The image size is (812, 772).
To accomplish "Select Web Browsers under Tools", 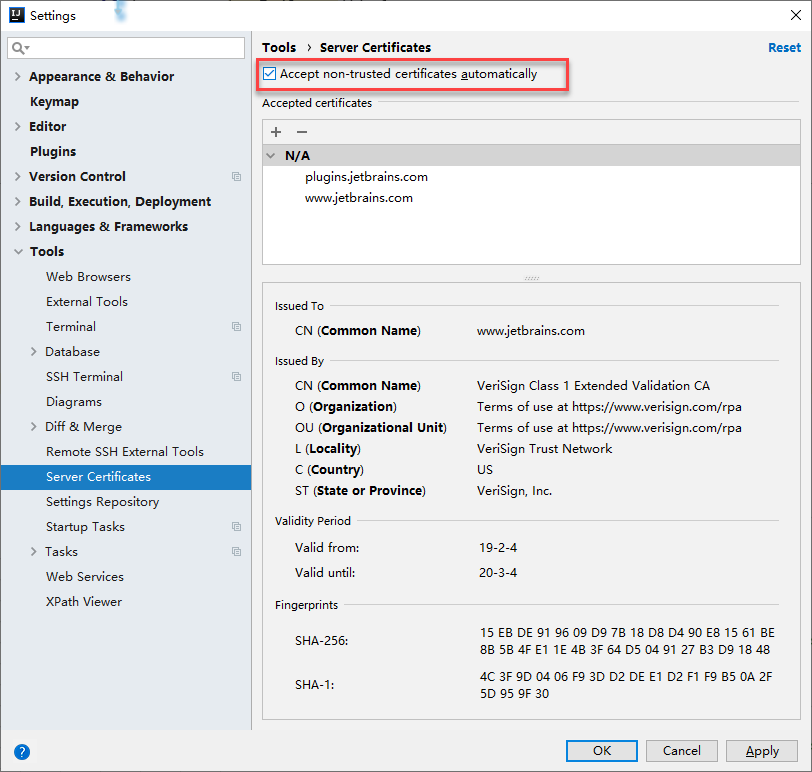I will pyautogui.click(x=88, y=276).
